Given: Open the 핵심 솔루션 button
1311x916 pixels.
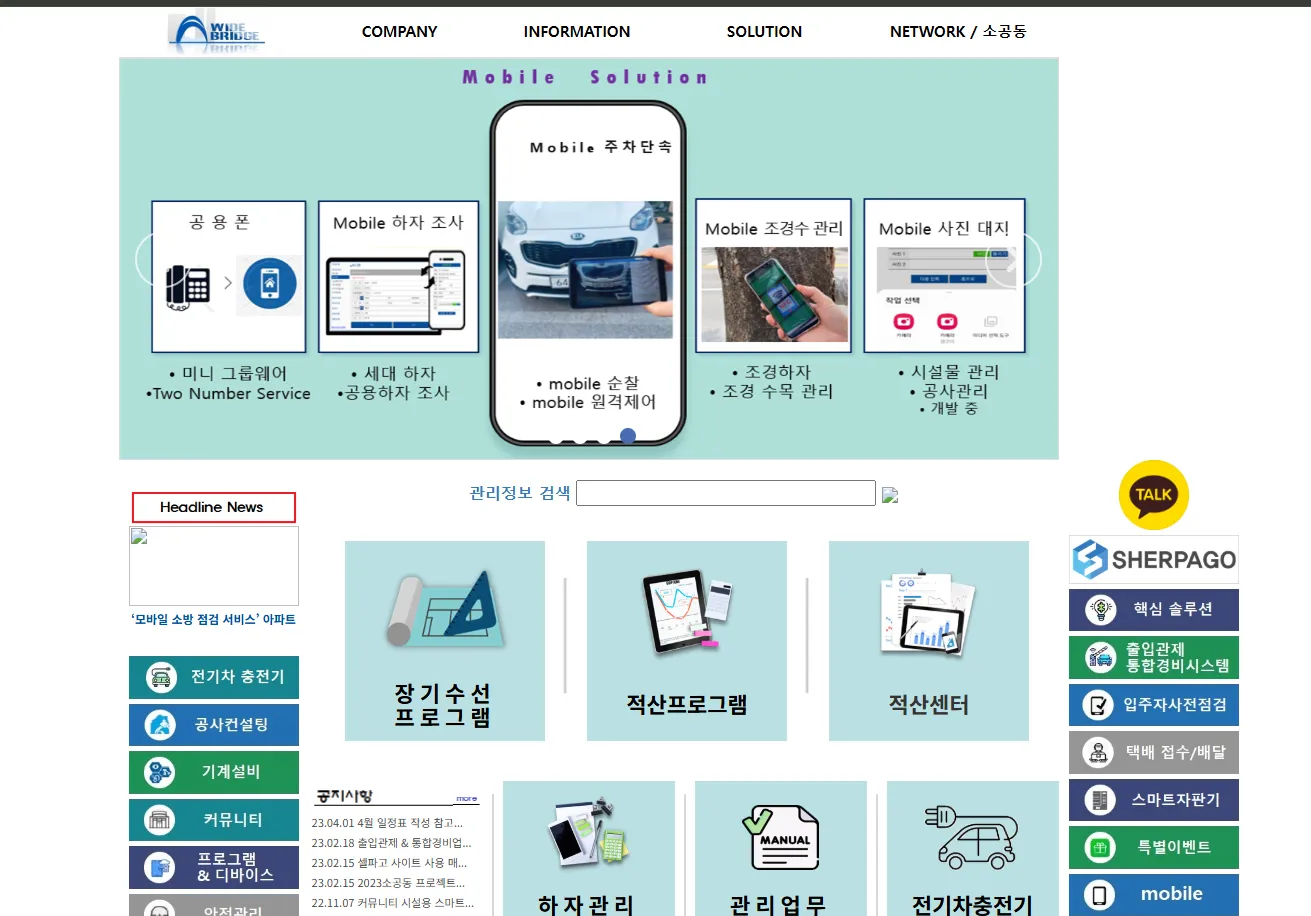Looking at the screenshot, I should [x=1154, y=610].
